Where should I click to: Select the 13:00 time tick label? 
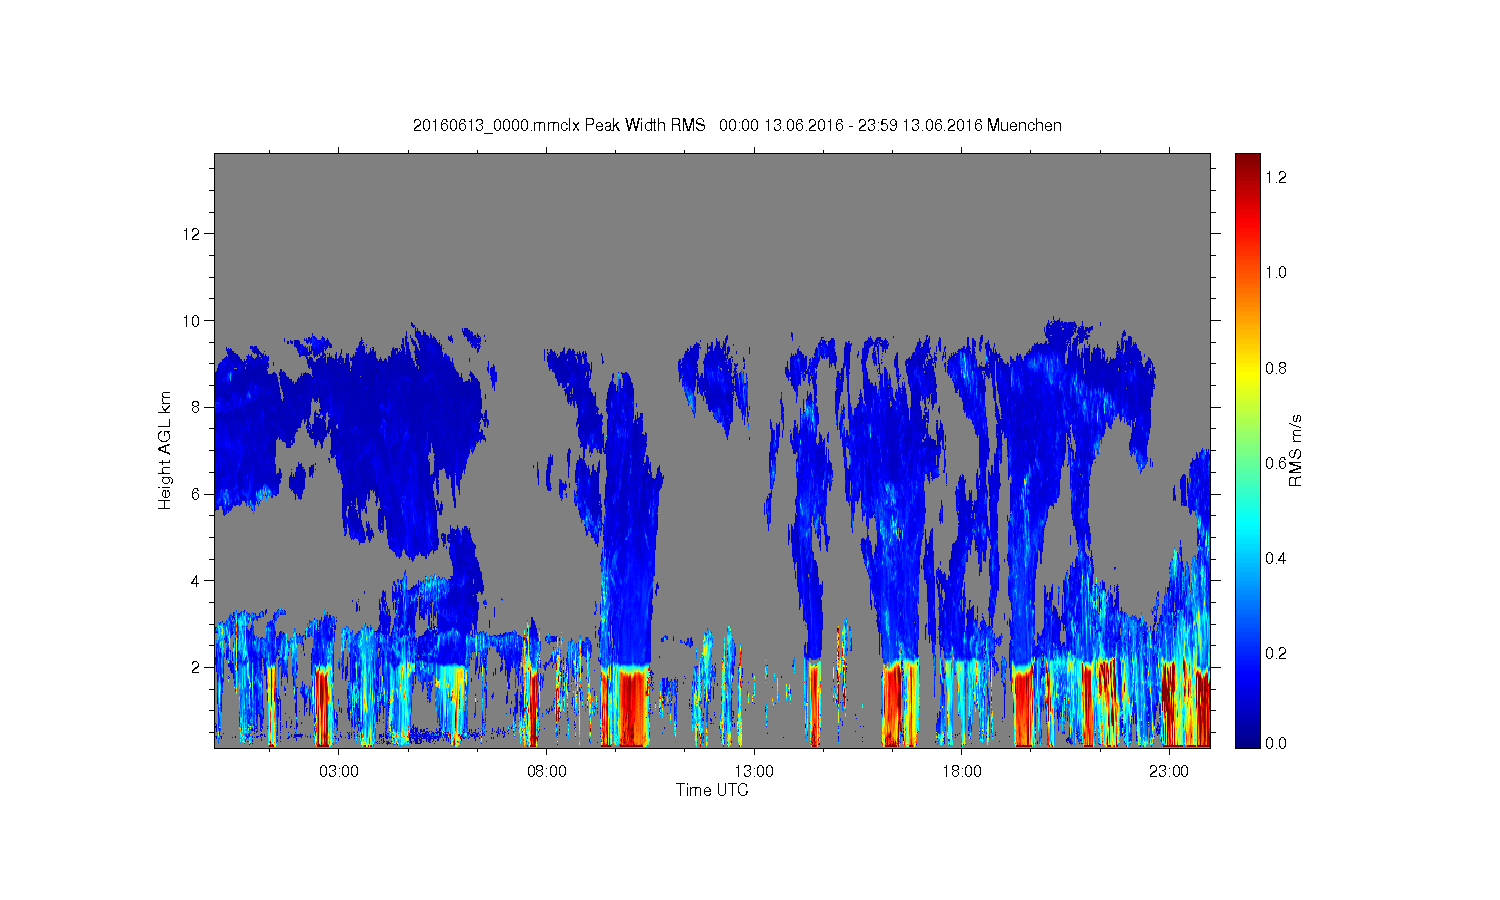754,772
